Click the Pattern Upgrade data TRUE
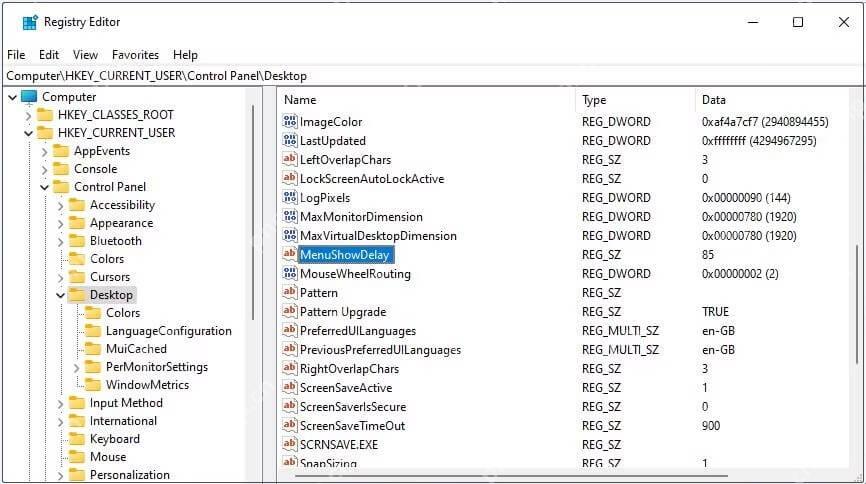The width and height of the screenshot is (866, 484). point(715,312)
